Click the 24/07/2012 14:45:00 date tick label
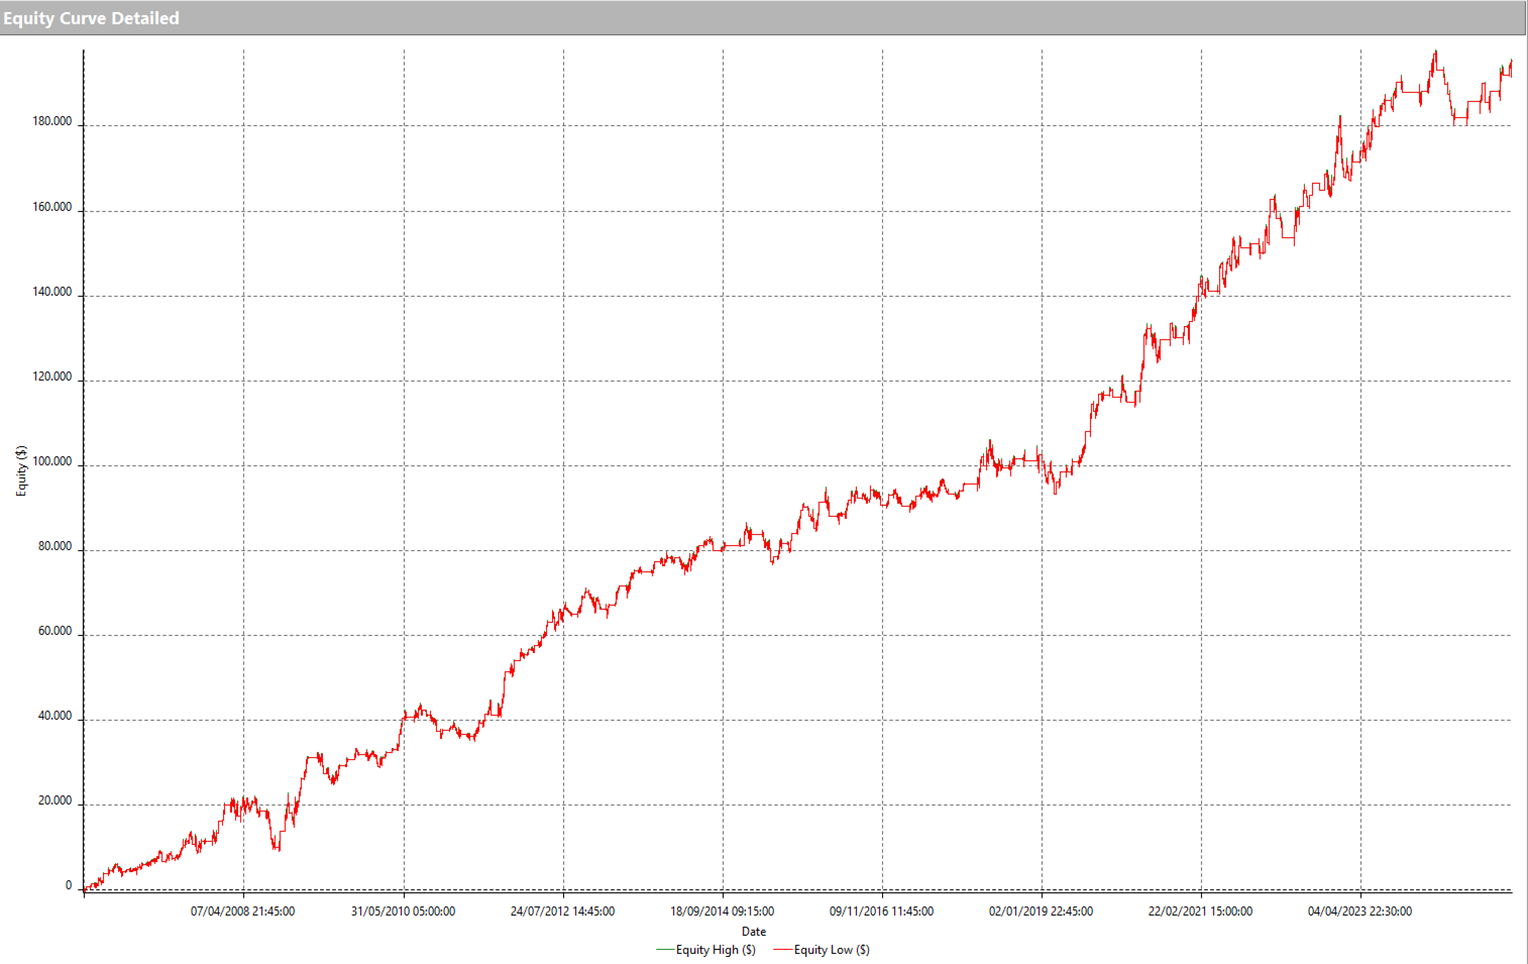 coord(564,911)
